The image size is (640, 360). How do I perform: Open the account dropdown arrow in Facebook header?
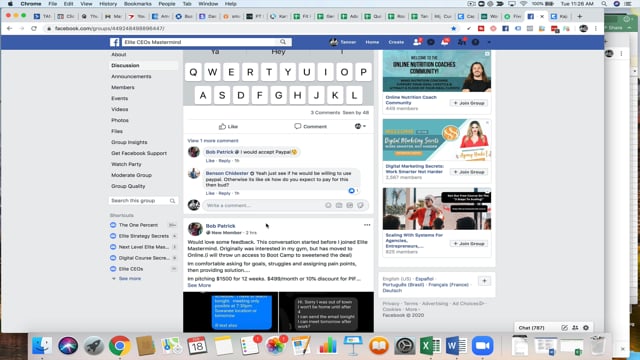tap(489, 42)
